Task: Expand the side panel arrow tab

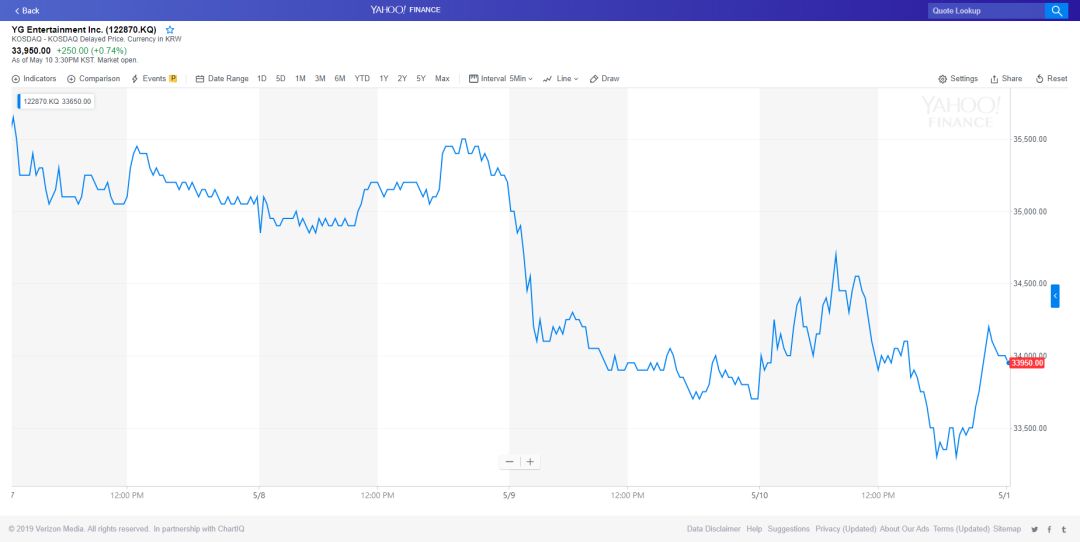Action: [1055, 296]
